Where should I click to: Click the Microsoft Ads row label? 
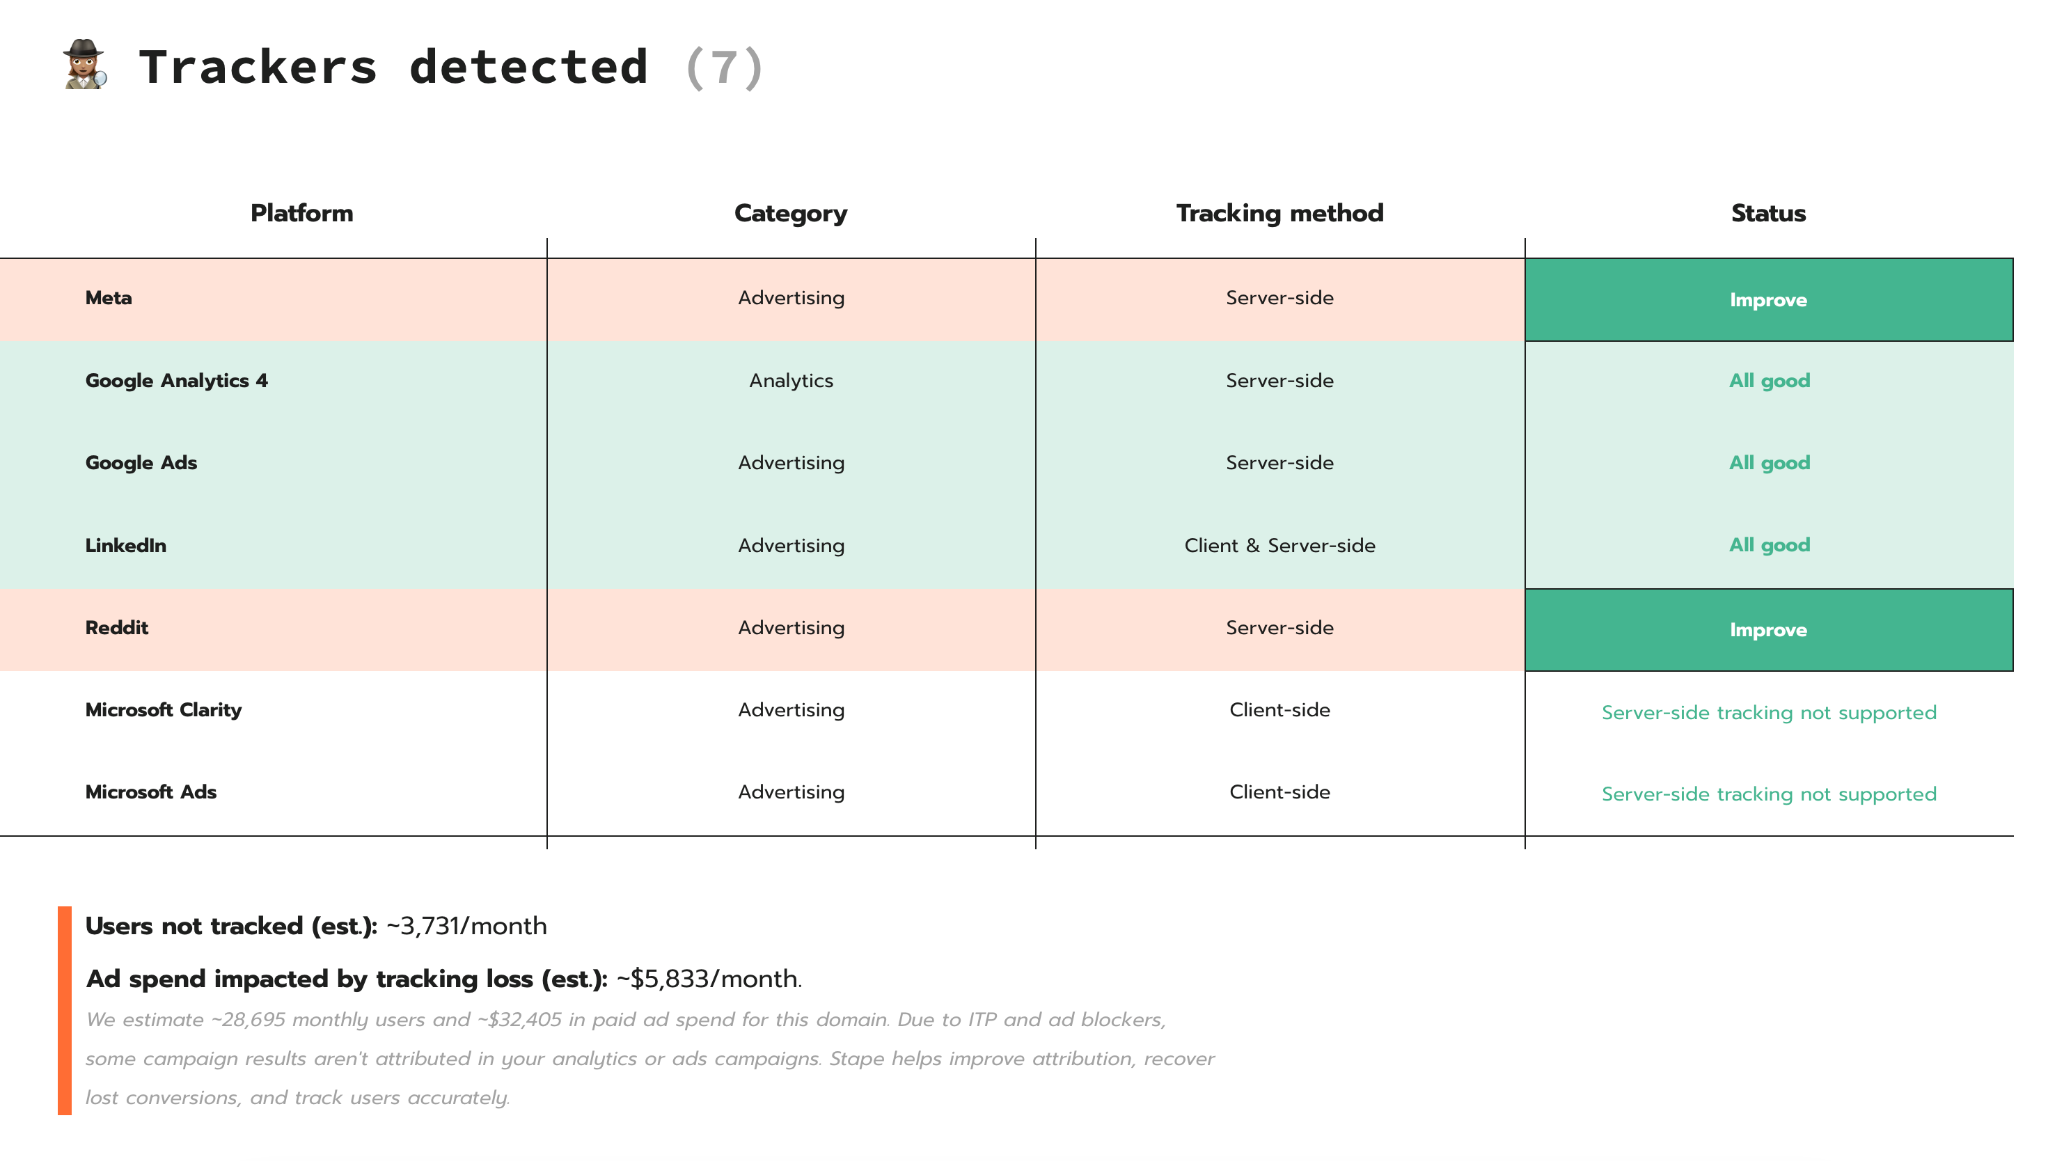[x=150, y=792]
